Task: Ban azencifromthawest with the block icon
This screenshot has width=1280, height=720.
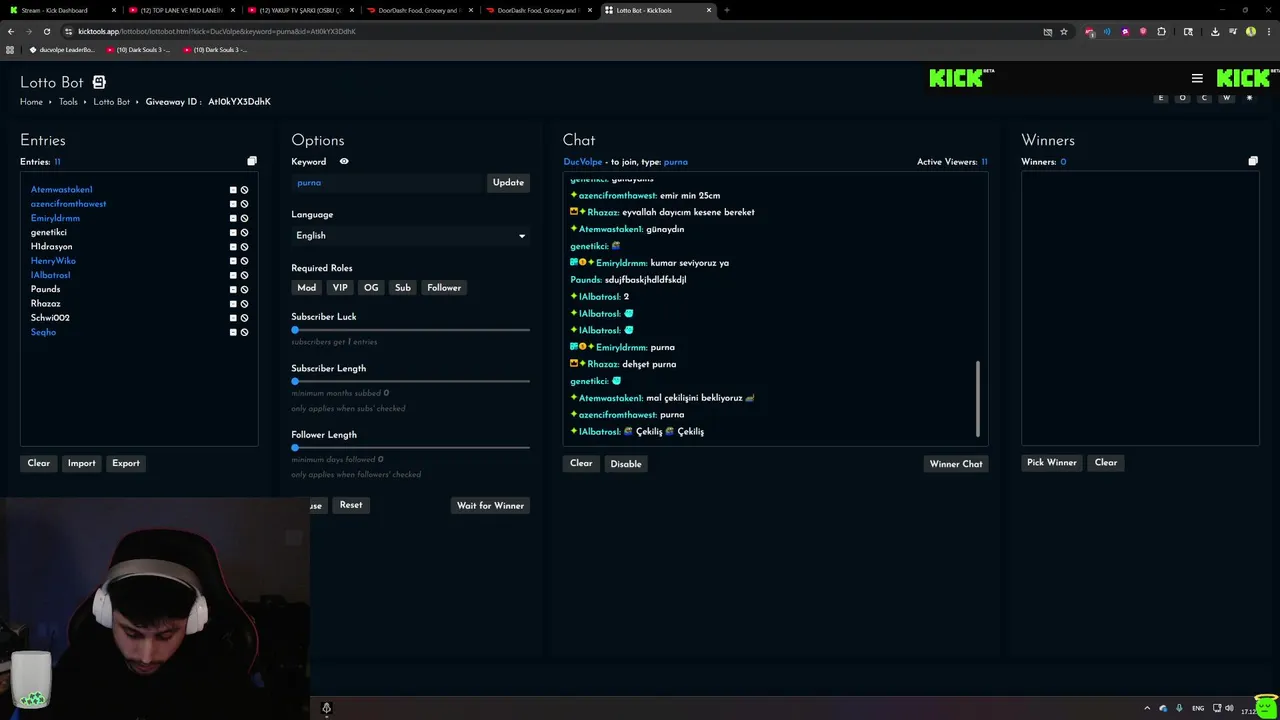Action: coord(244,204)
